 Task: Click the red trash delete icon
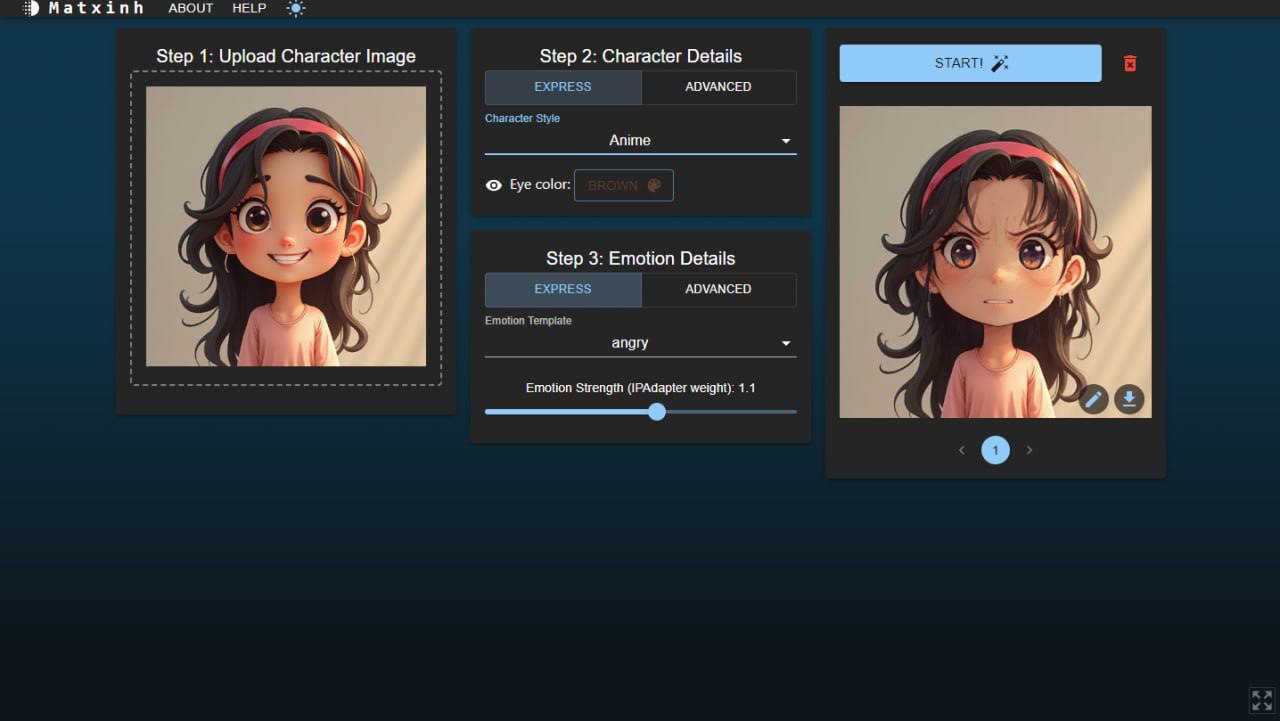point(1130,63)
